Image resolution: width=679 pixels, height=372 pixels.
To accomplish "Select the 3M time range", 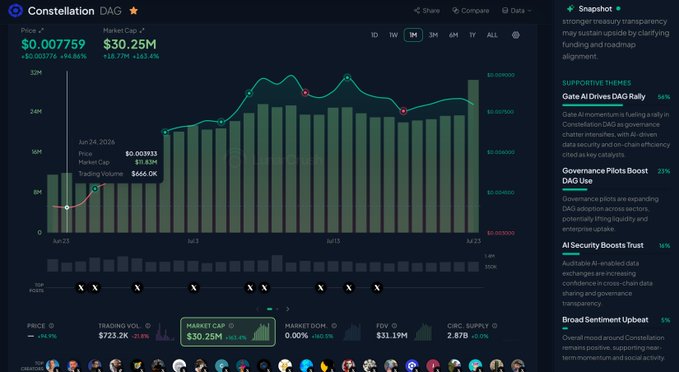I will (x=433, y=35).
